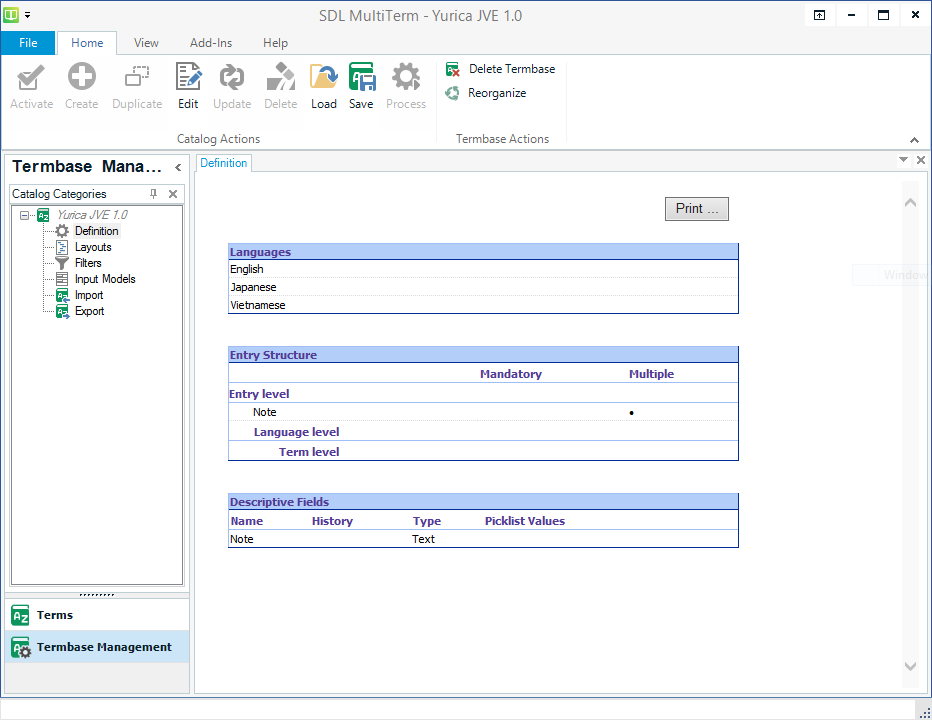Screen dimensions: 932x720
Task: Switch to the Terms view
Action: (x=55, y=615)
